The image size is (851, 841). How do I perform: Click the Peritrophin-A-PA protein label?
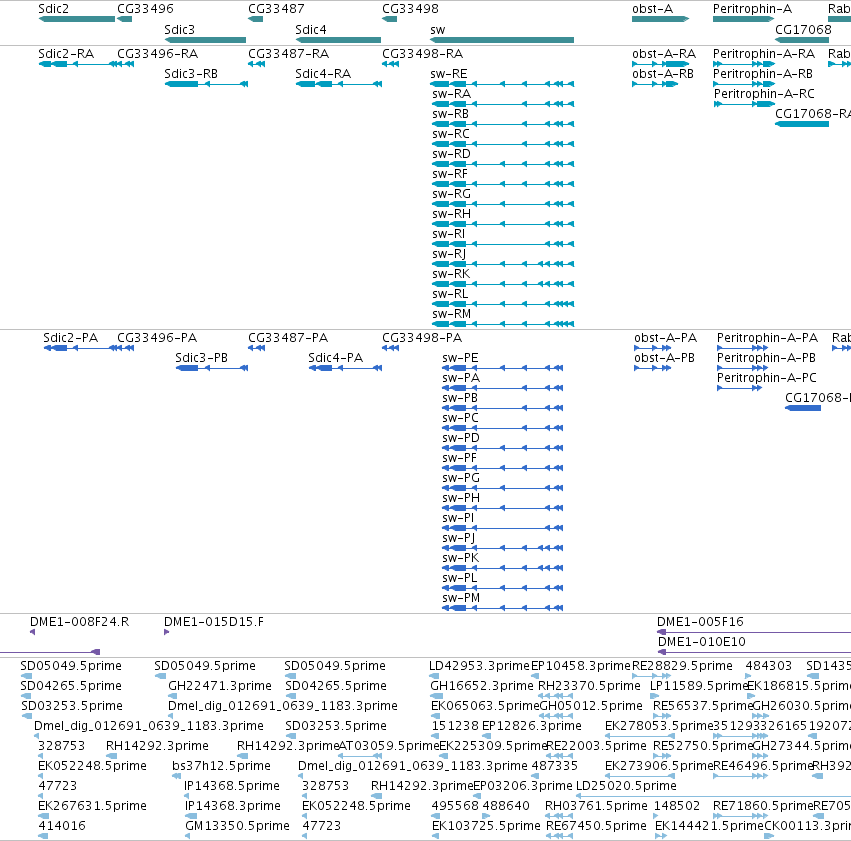click(767, 338)
